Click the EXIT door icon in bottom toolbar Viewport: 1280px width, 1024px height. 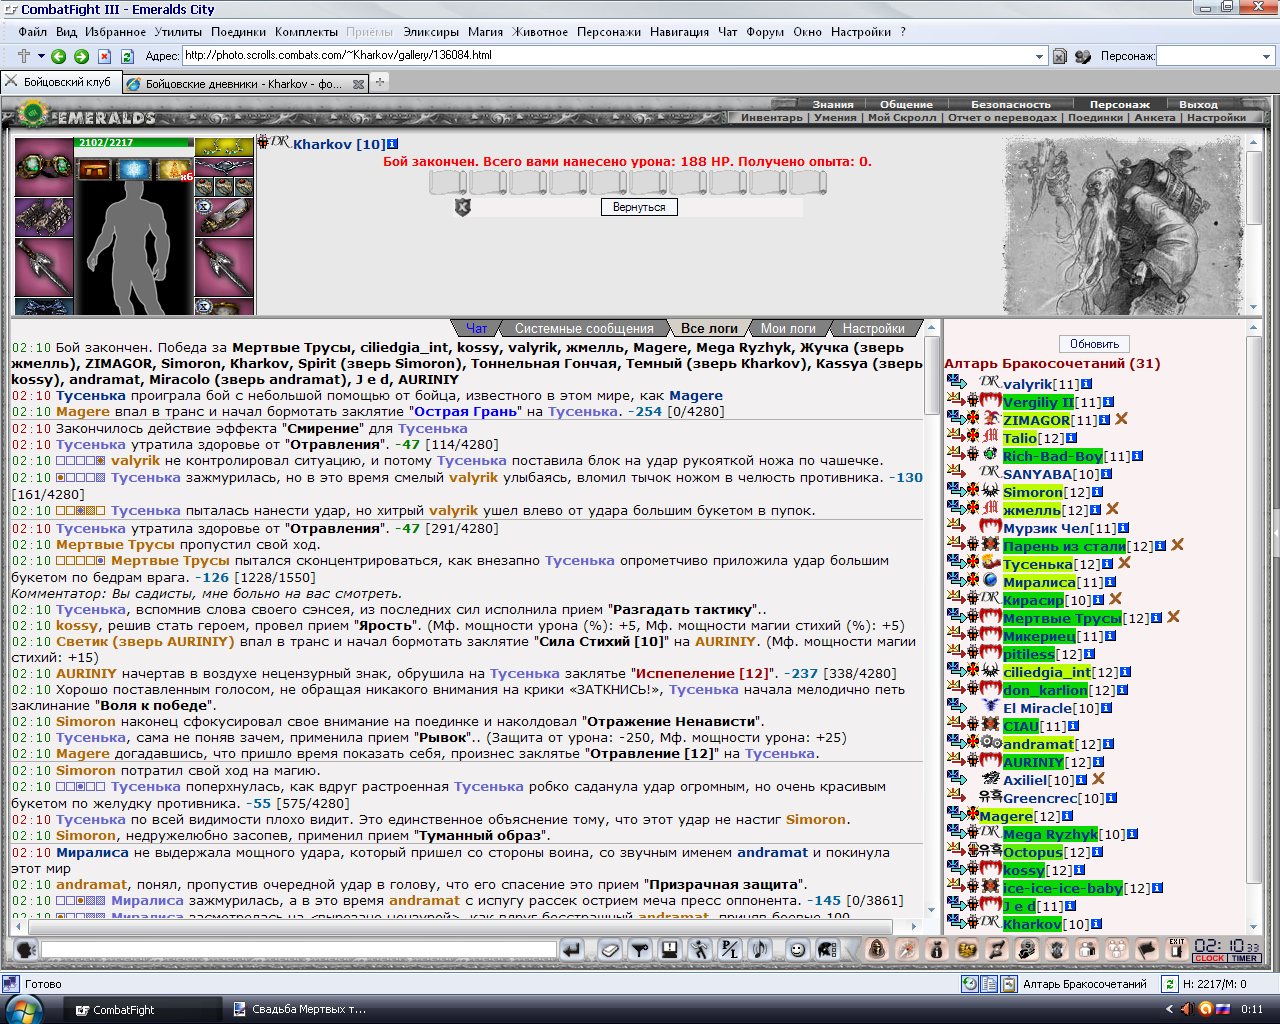pos(1177,949)
